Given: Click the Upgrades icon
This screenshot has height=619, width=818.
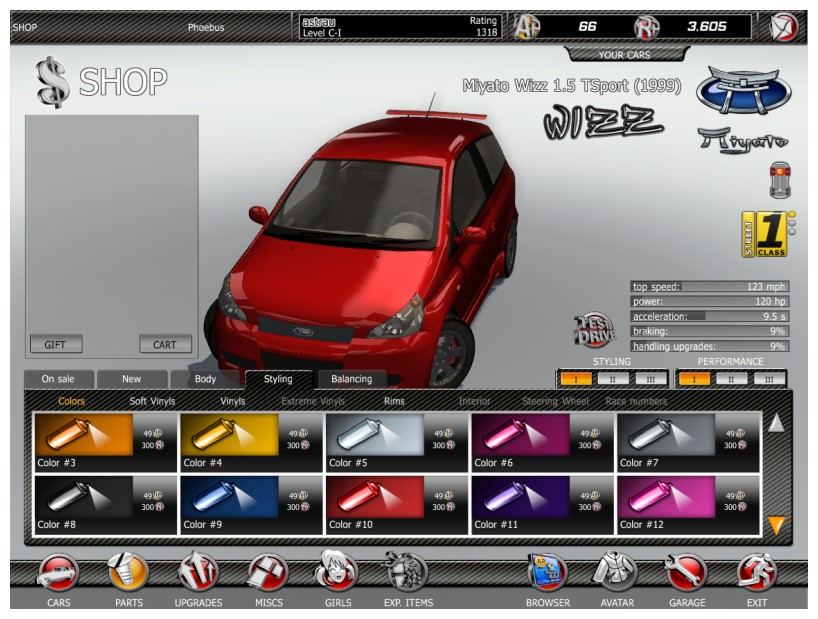Looking at the screenshot, I should tap(197, 575).
